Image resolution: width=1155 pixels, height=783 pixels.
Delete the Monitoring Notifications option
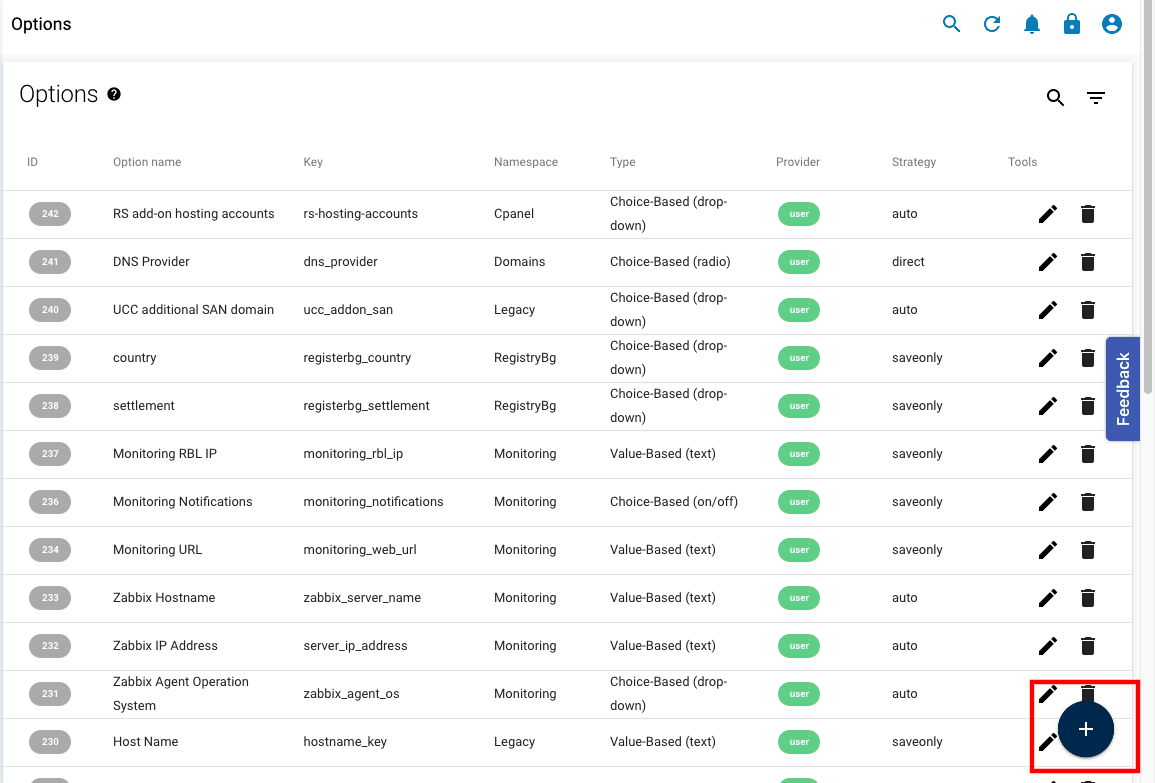pos(1087,501)
